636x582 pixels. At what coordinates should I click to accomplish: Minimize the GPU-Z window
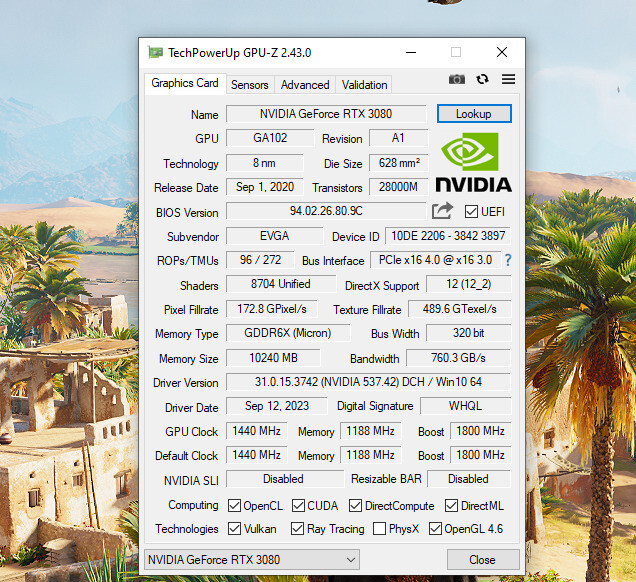(x=411, y=52)
